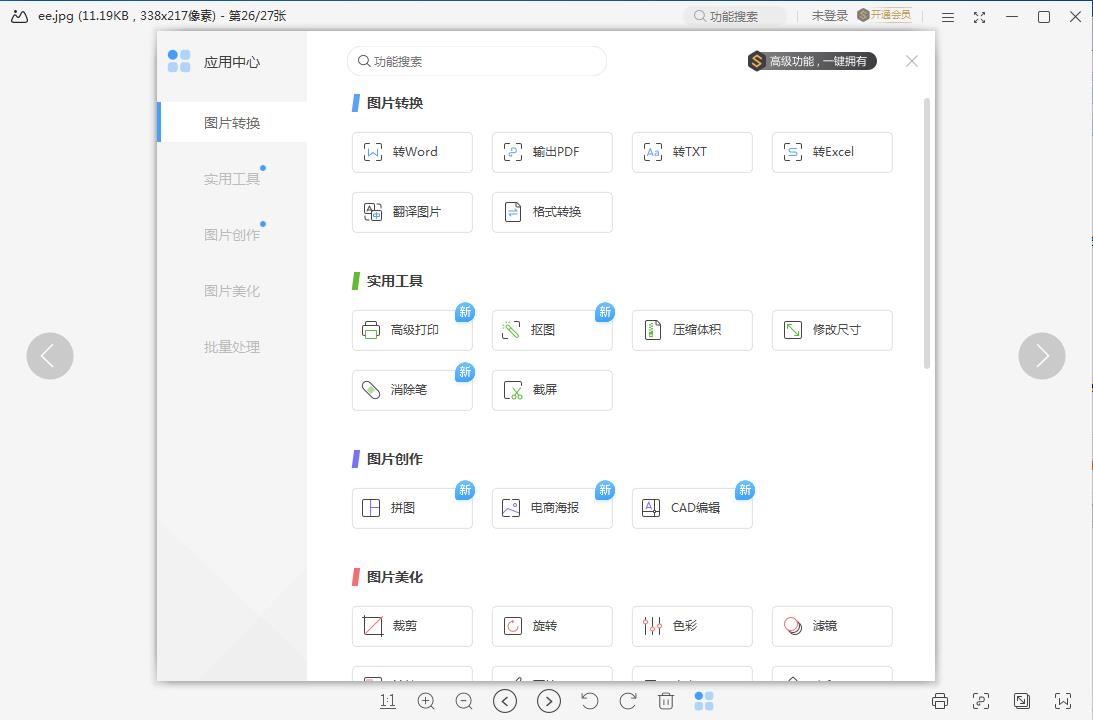Launch the 翻译图片 tool
The image size is (1093, 720).
pos(412,212)
